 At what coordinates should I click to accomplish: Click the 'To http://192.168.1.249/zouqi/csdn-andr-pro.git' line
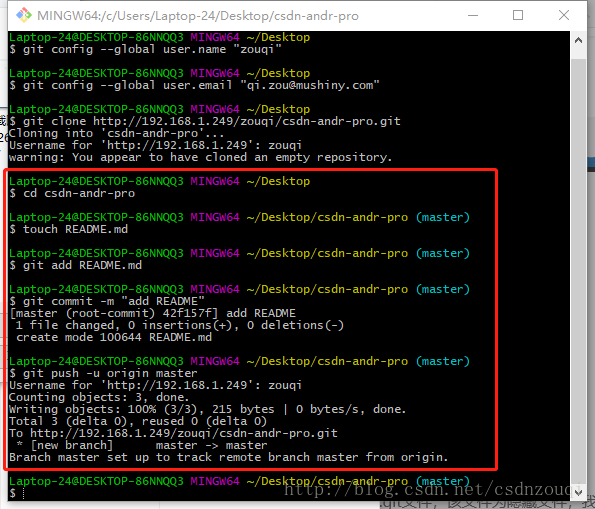[x=173, y=433]
